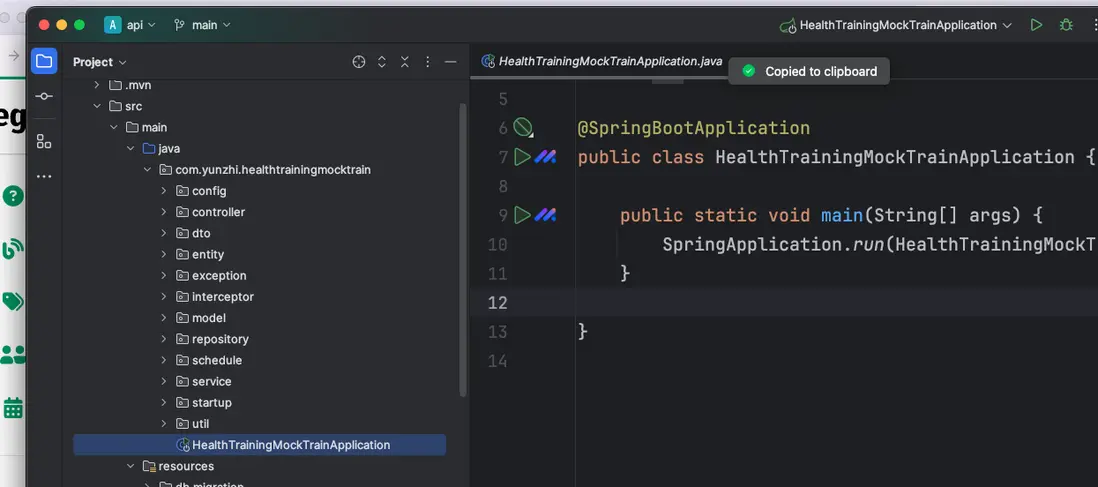Collapse the java source folder

130,148
